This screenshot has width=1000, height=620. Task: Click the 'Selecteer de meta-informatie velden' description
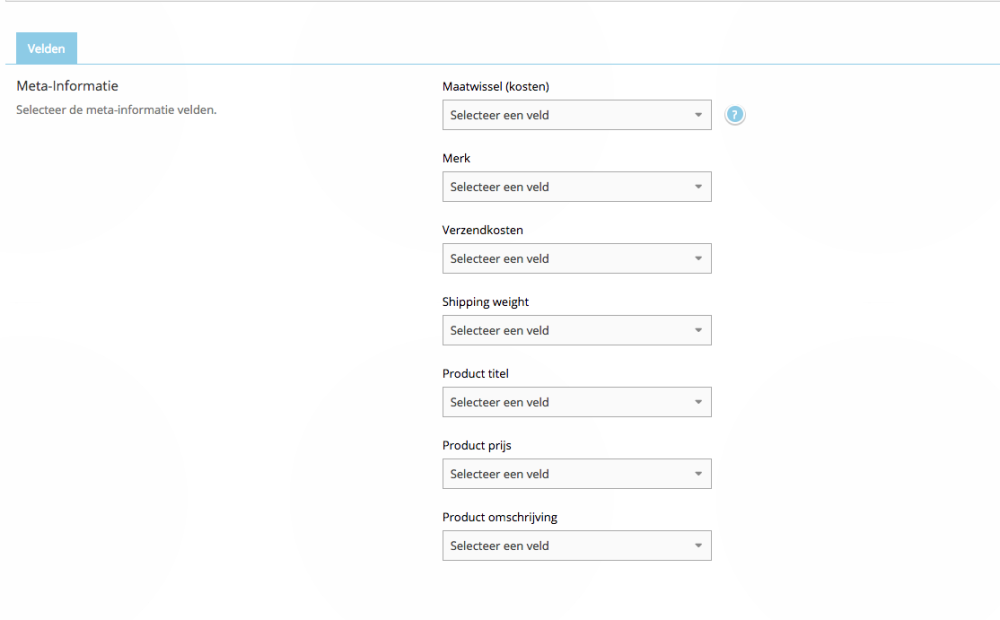click(116, 110)
